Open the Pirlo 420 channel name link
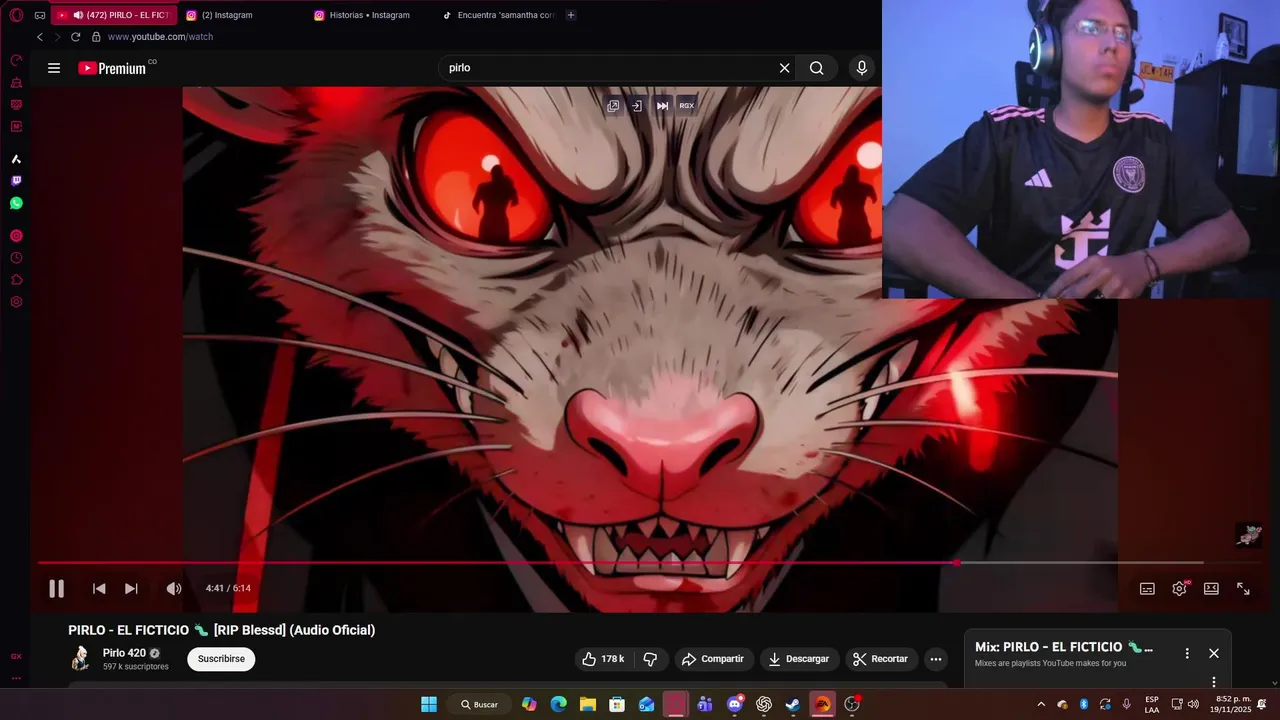Image resolution: width=1280 pixels, height=720 pixels. [x=124, y=653]
